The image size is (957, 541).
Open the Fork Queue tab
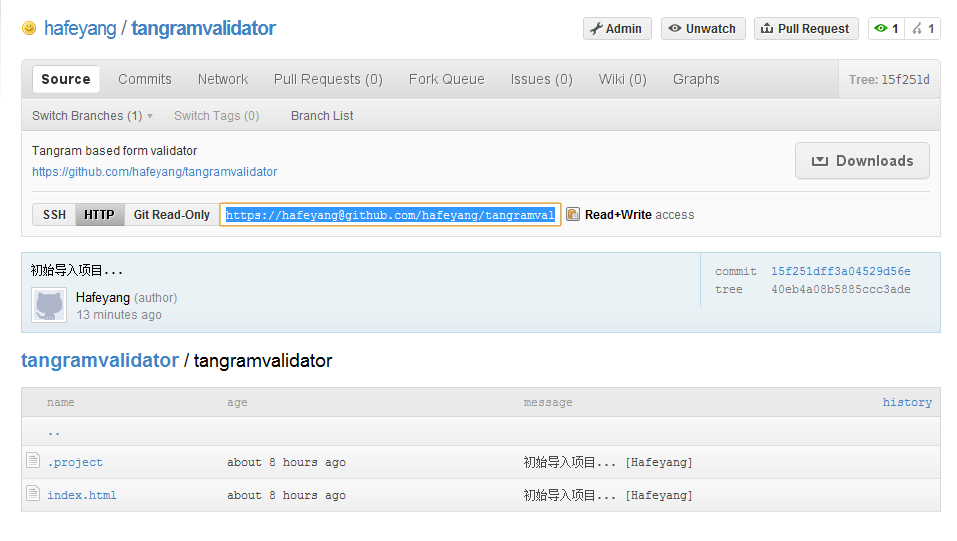(x=447, y=79)
